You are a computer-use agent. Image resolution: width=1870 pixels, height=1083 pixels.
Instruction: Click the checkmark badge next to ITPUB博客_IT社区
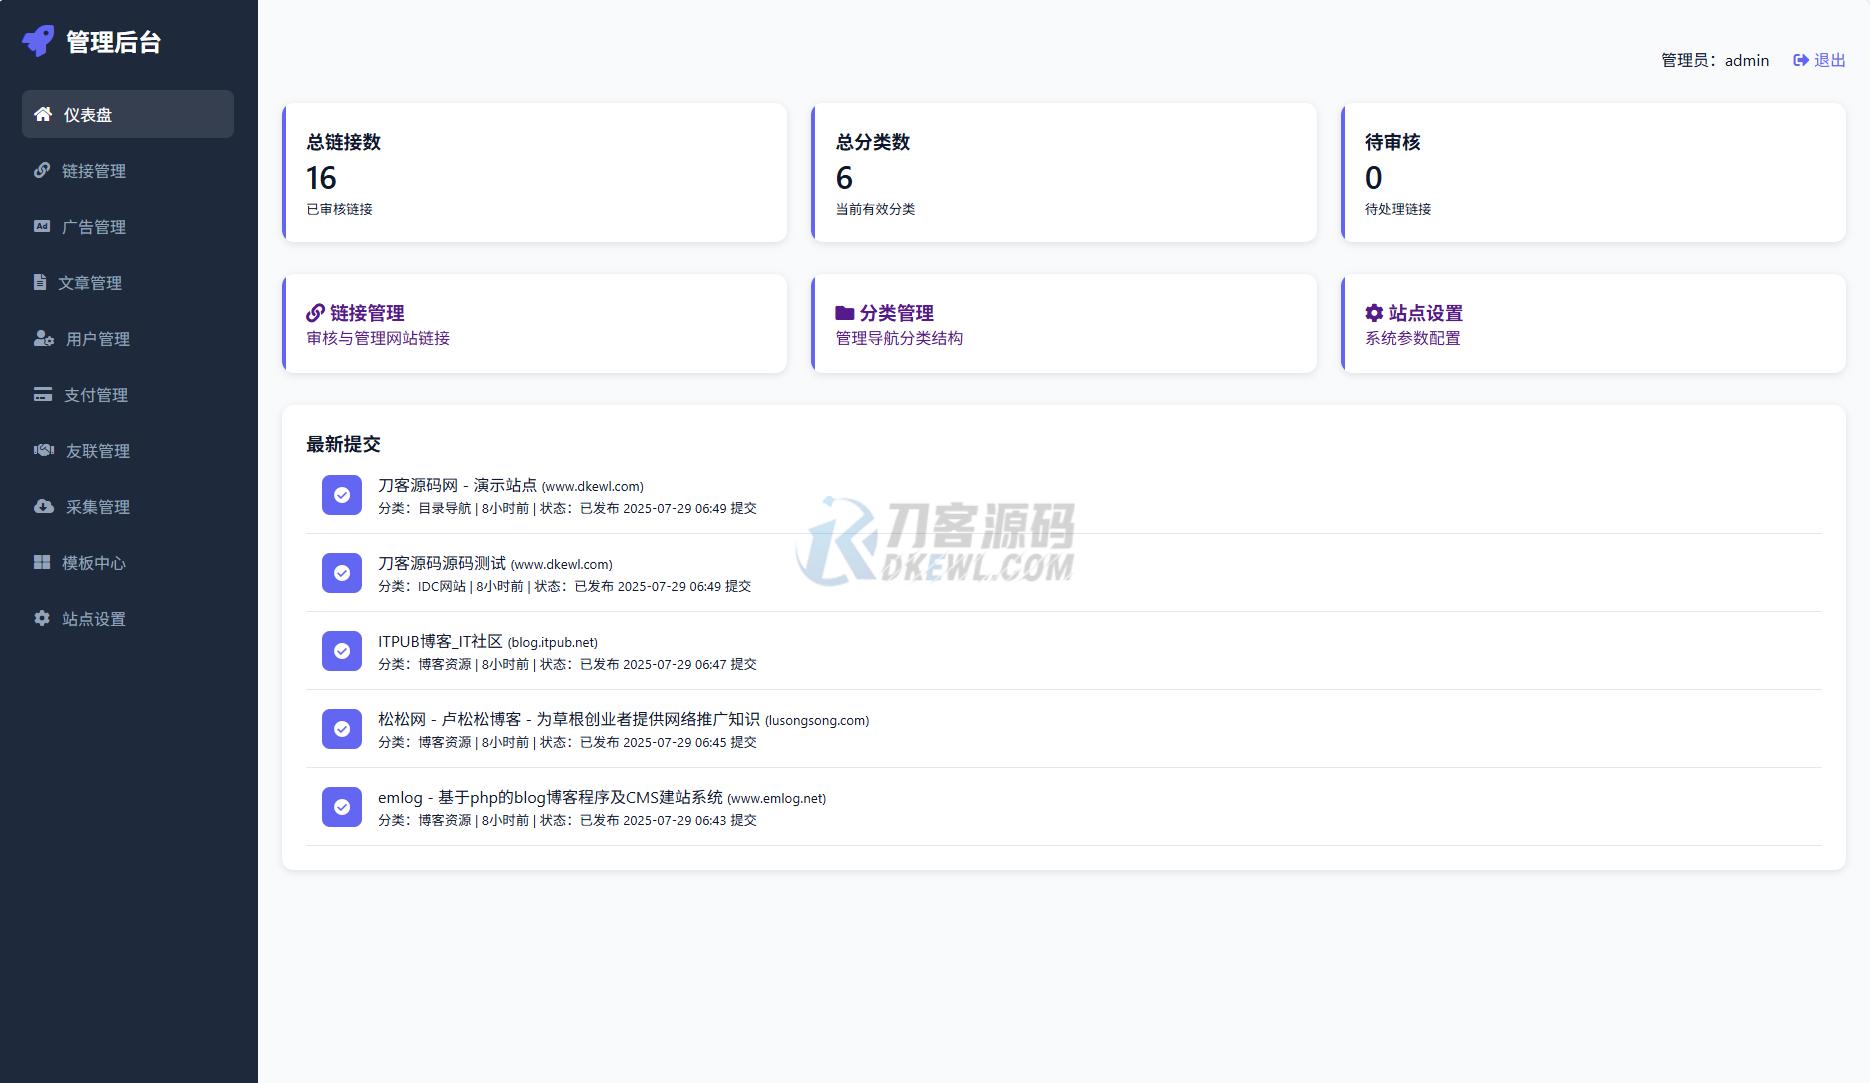tap(341, 651)
